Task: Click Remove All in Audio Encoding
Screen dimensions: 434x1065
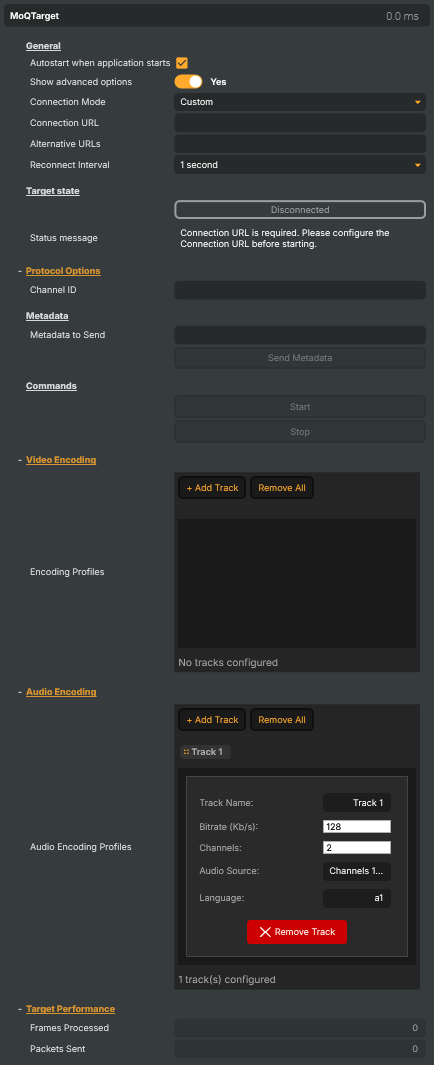Action: (x=282, y=720)
